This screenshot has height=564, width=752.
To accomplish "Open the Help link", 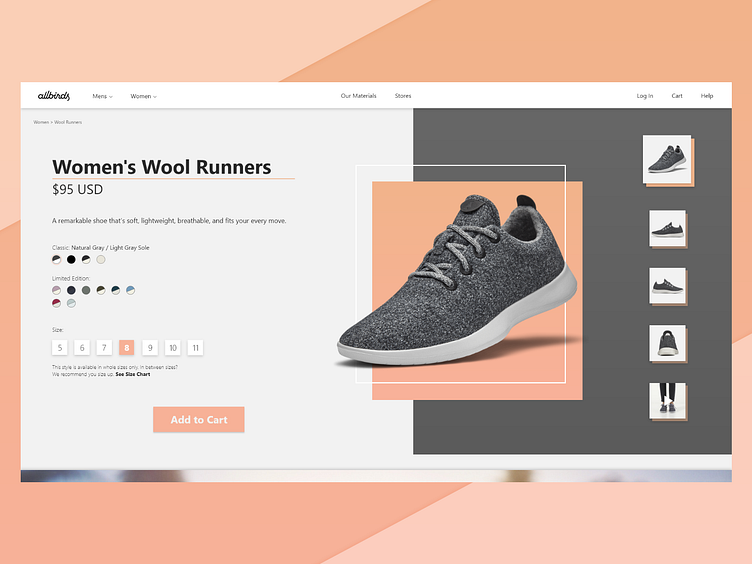I will 706,95.
